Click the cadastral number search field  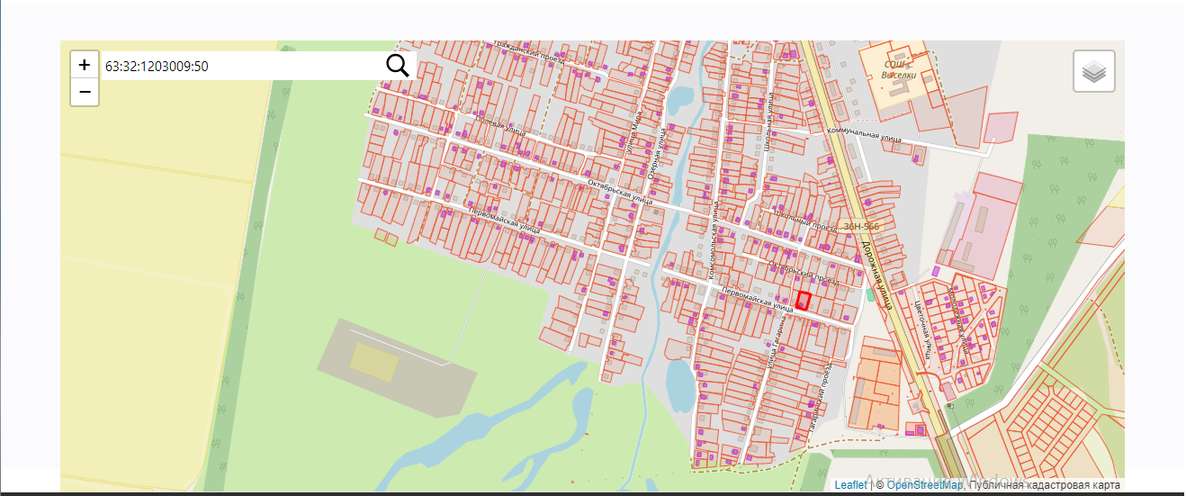point(240,66)
